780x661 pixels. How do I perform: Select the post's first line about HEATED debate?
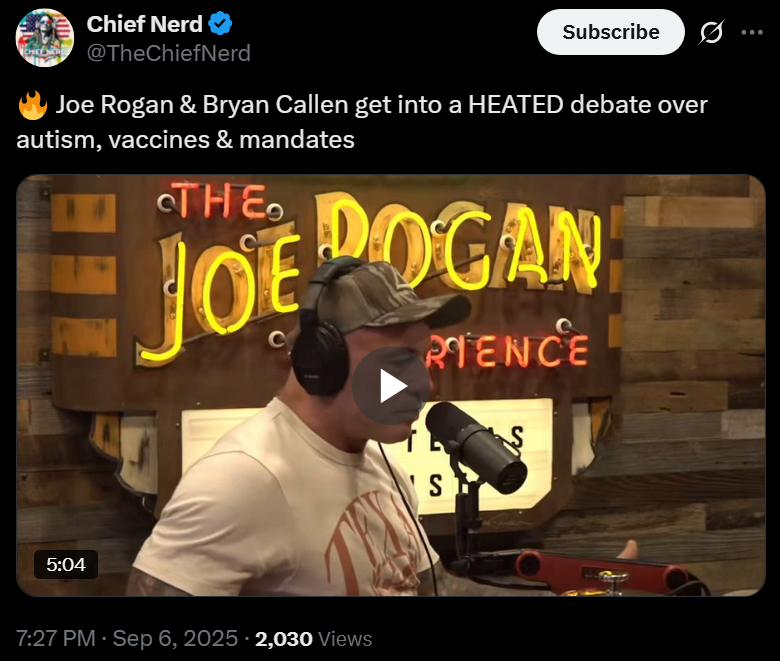tap(362, 105)
